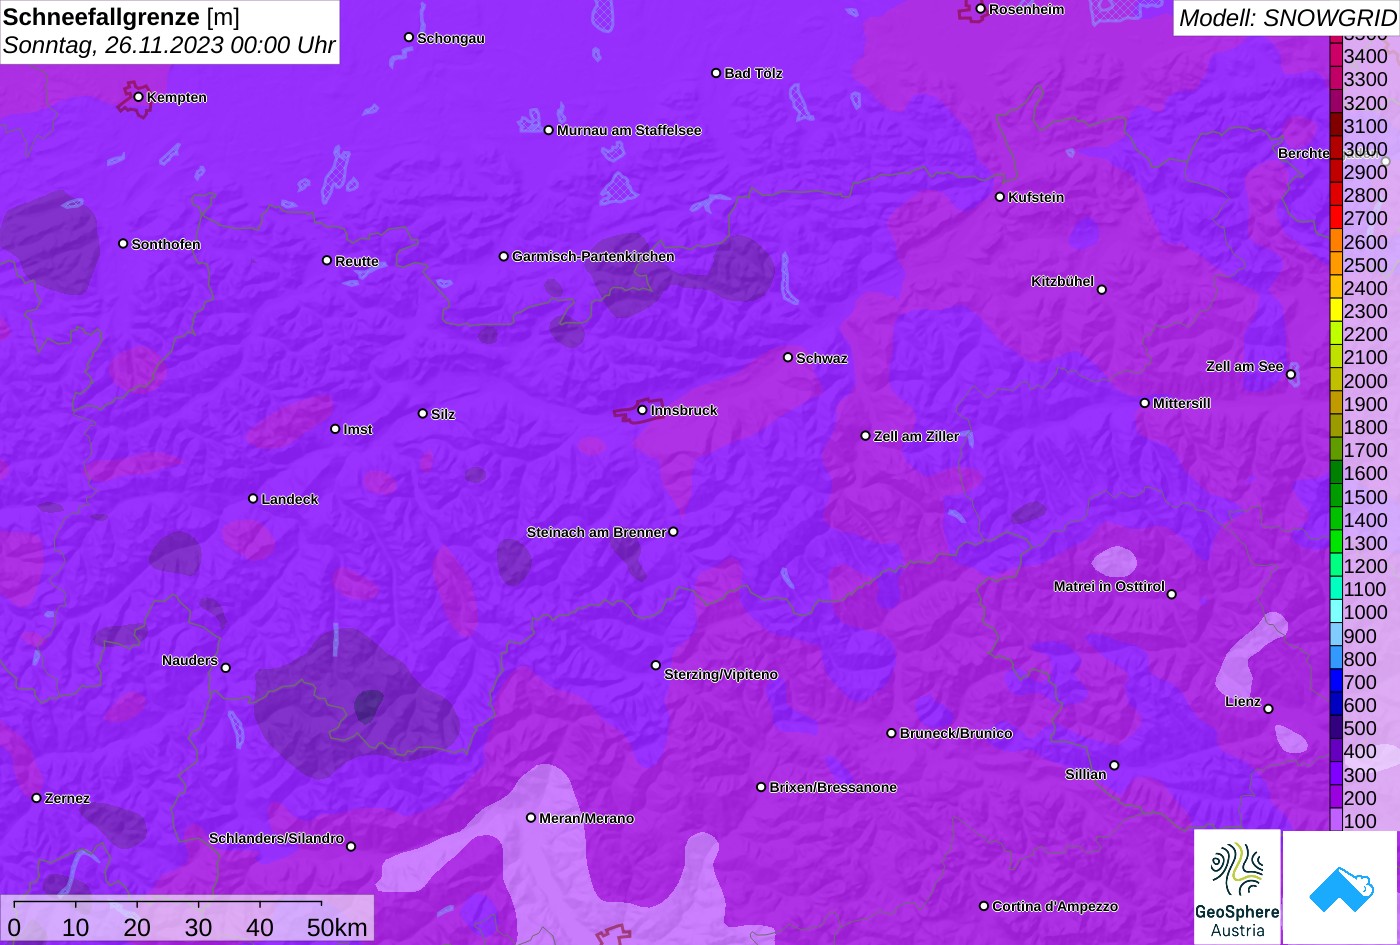The image size is (1400, 945).
Task: Click the 500 legend value
Action: (1360, 728)
